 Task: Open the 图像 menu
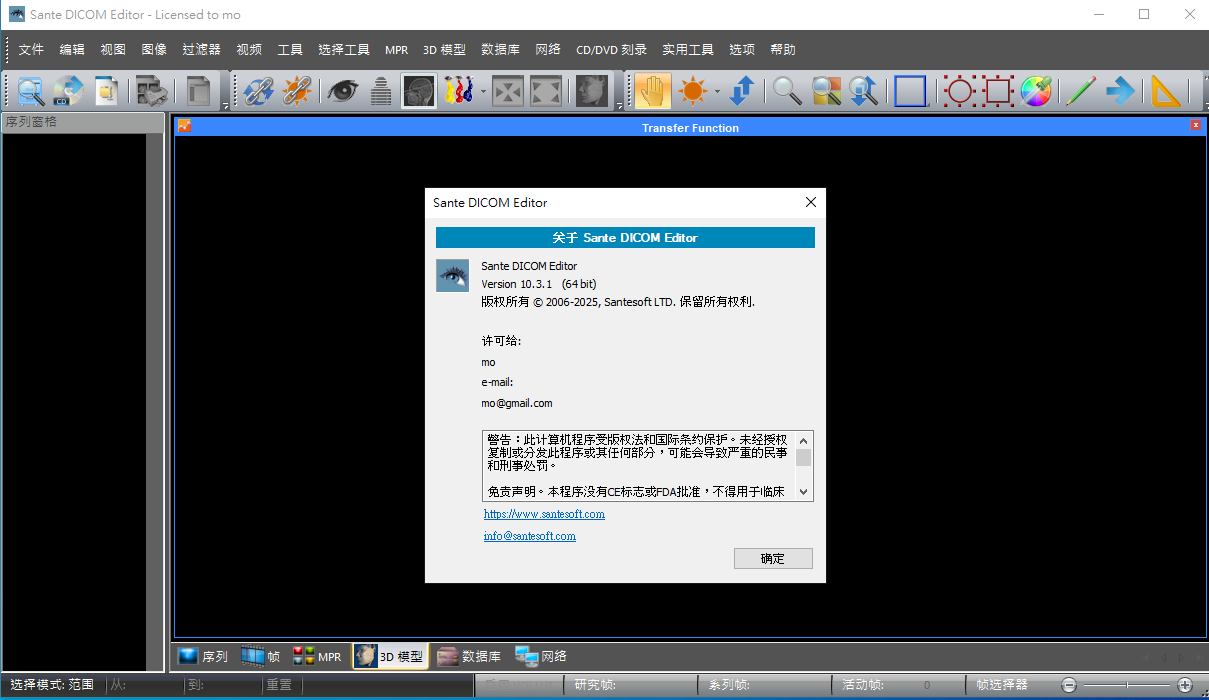(x=154, y=49)
